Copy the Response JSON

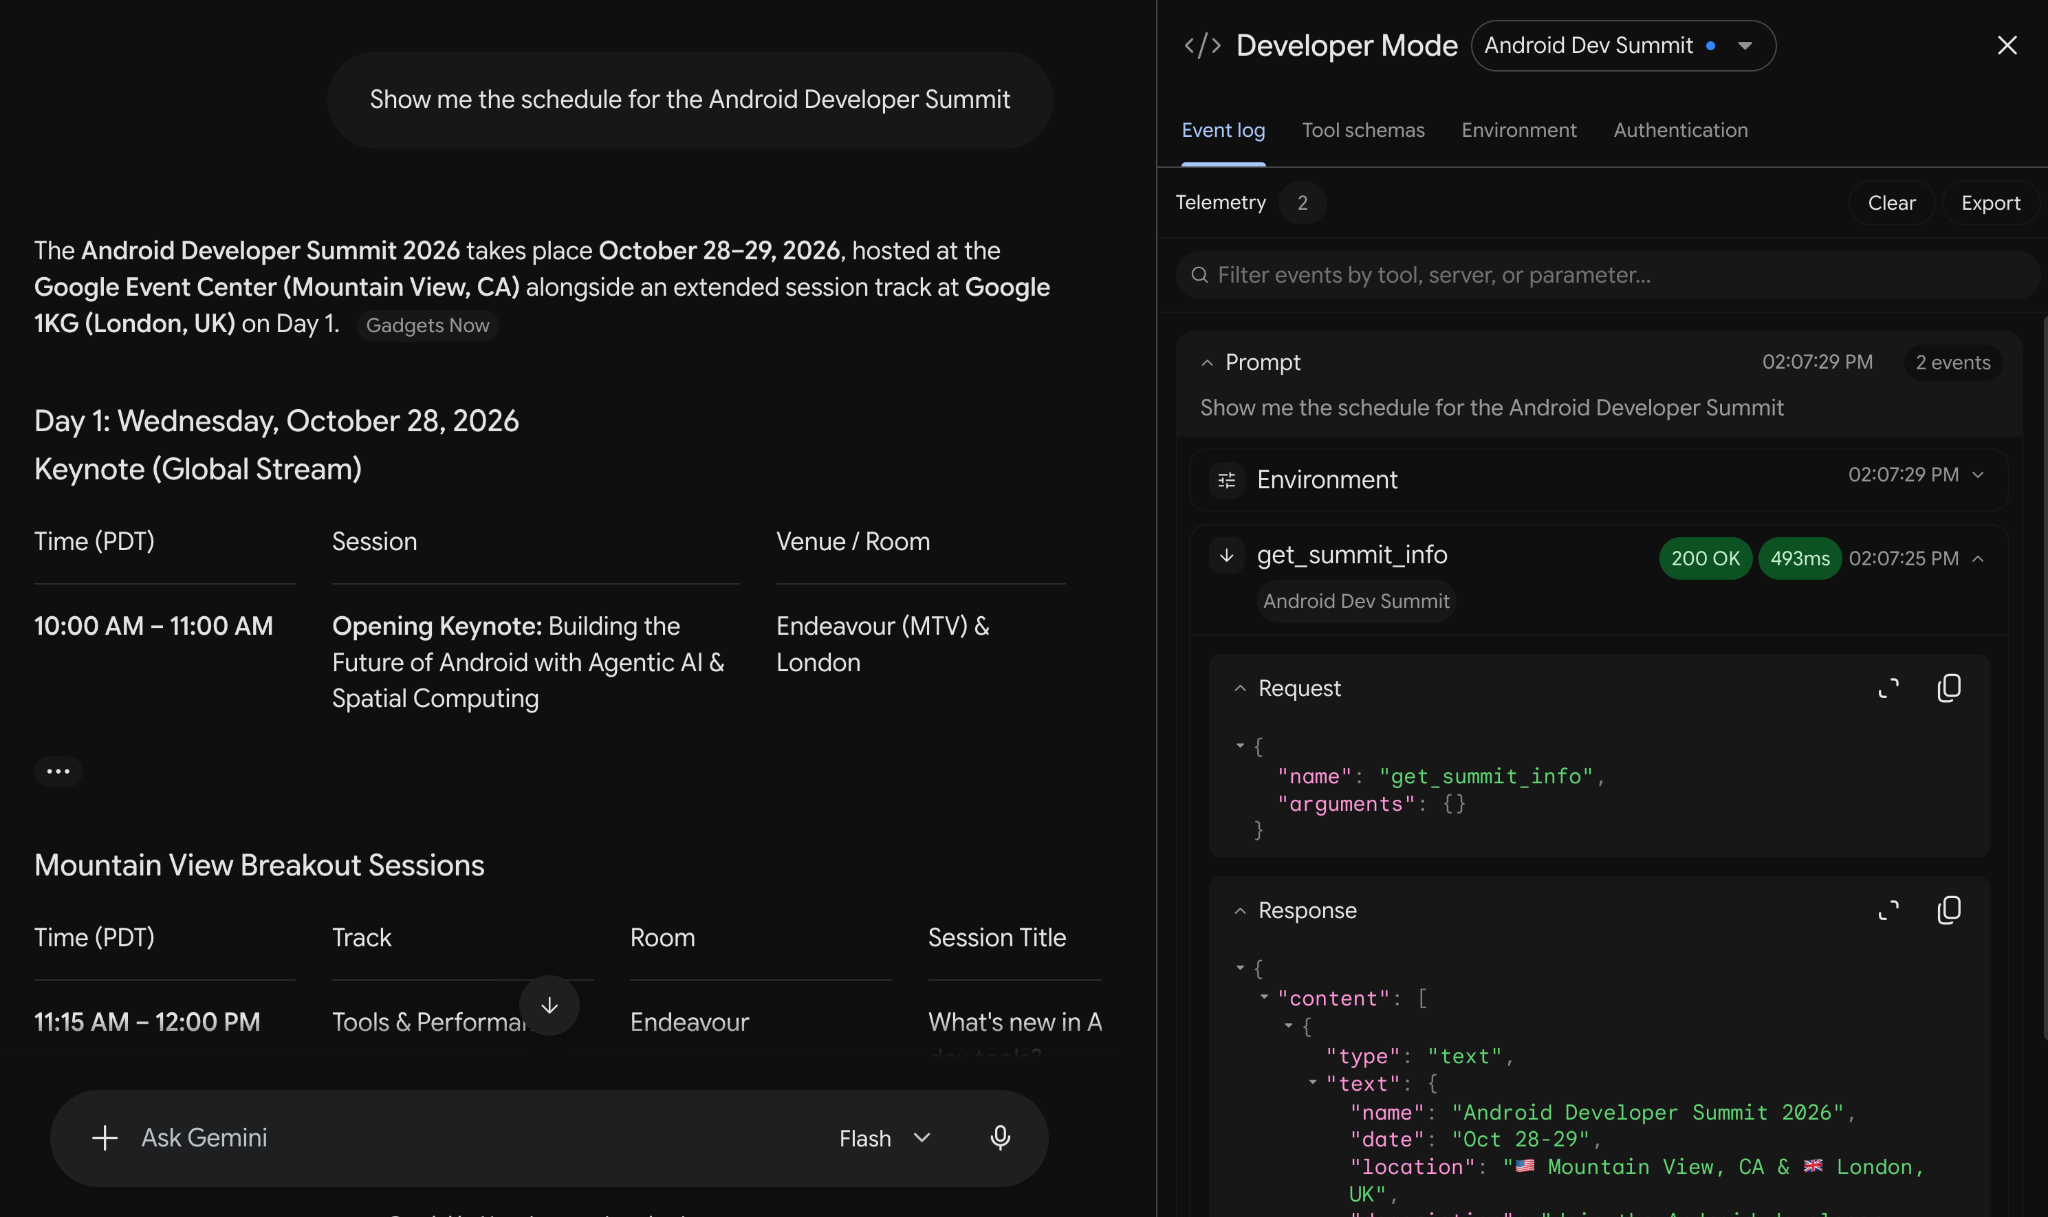1949,910
